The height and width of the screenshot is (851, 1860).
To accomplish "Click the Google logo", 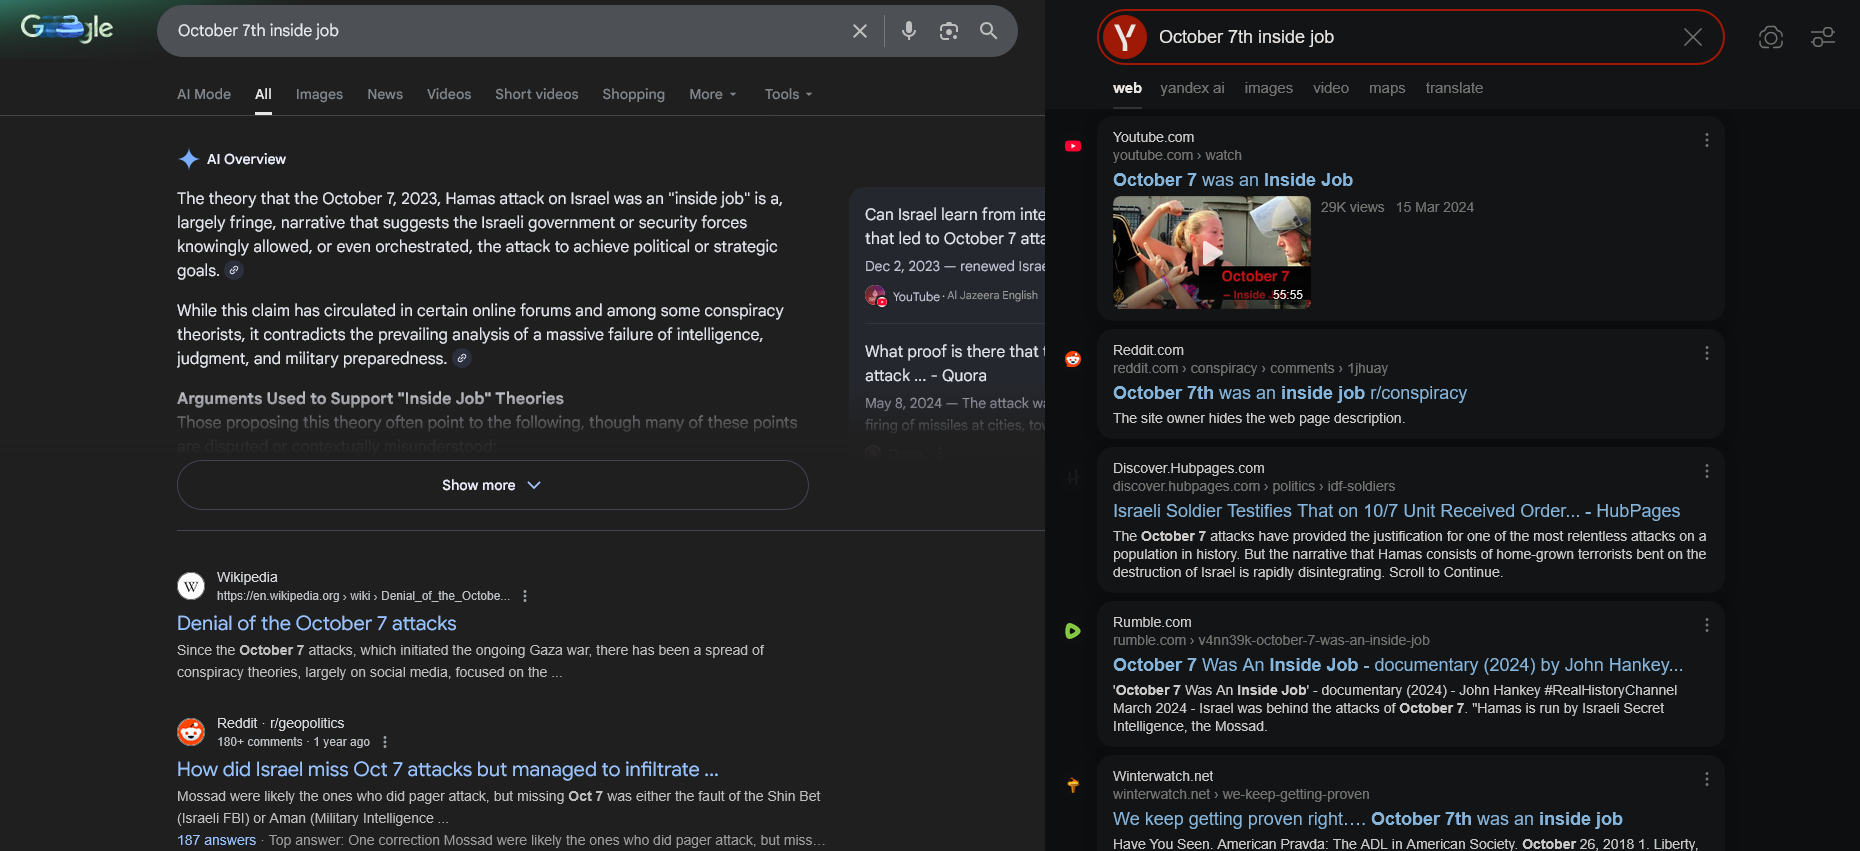I will [67, 29].
